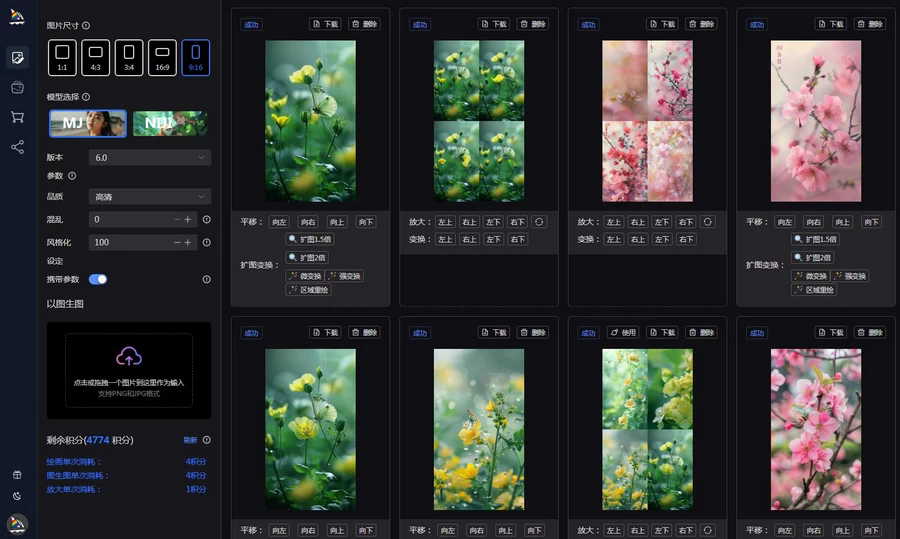900x539 pixels.
Task: Open the shopping cart in the sidebar
Action: (17, 117)
